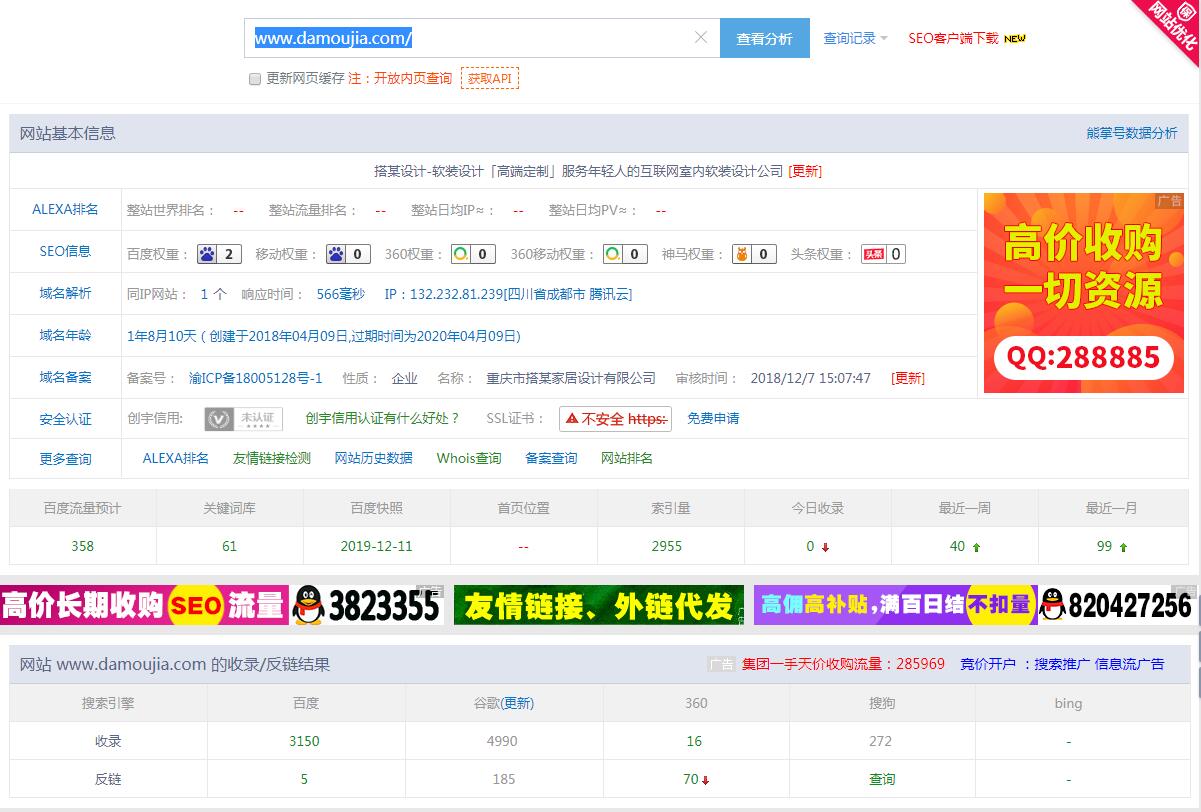Viewport: 1201px width, 812px height.
Task: Click 集团一手天价收购流量：285969 ad text
Action: (843, 663)
